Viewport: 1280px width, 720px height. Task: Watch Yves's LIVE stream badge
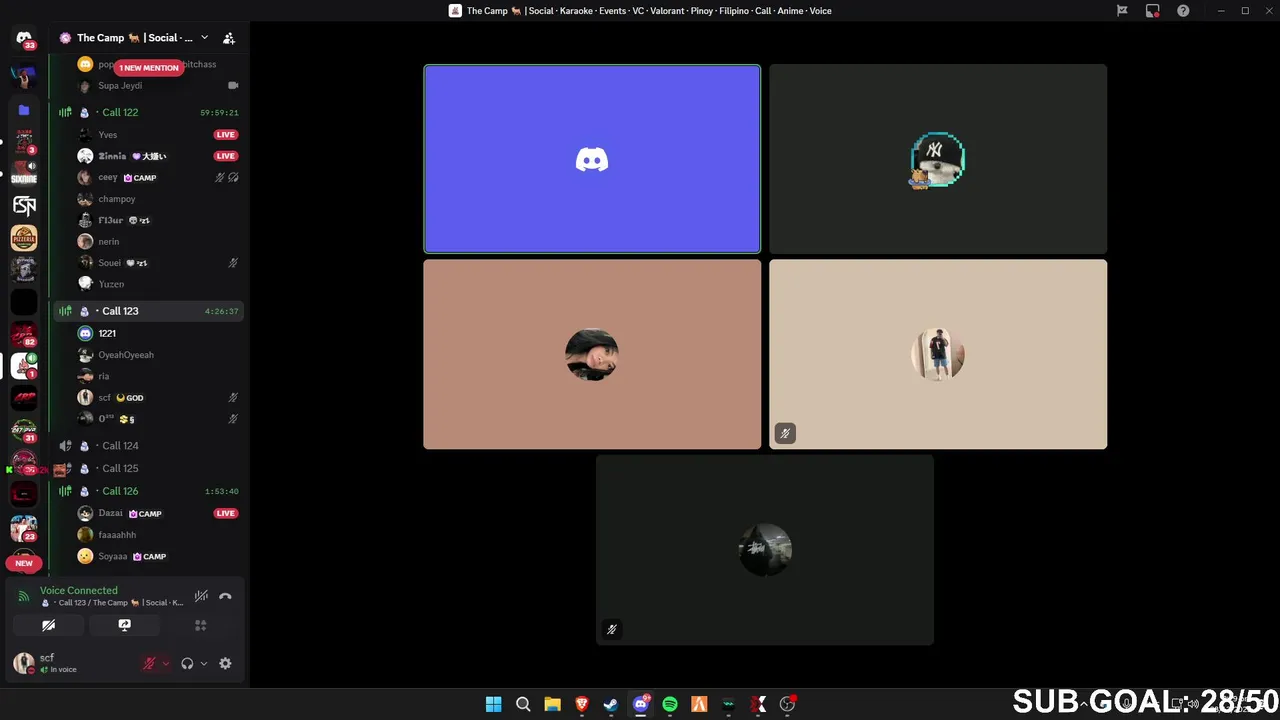click(x=225, y=135)
